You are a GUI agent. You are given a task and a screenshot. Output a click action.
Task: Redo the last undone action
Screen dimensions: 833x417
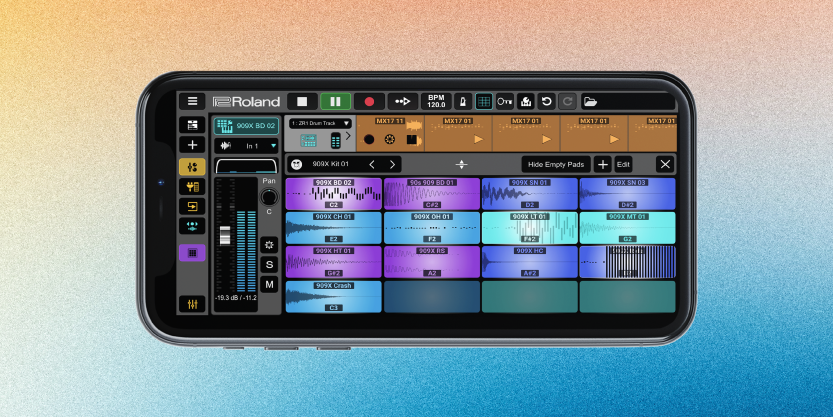[x=567, y=101]
